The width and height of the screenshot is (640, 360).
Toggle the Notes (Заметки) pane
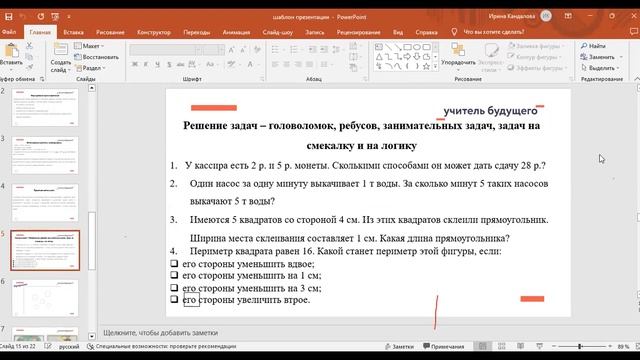(x=399, y=347)
